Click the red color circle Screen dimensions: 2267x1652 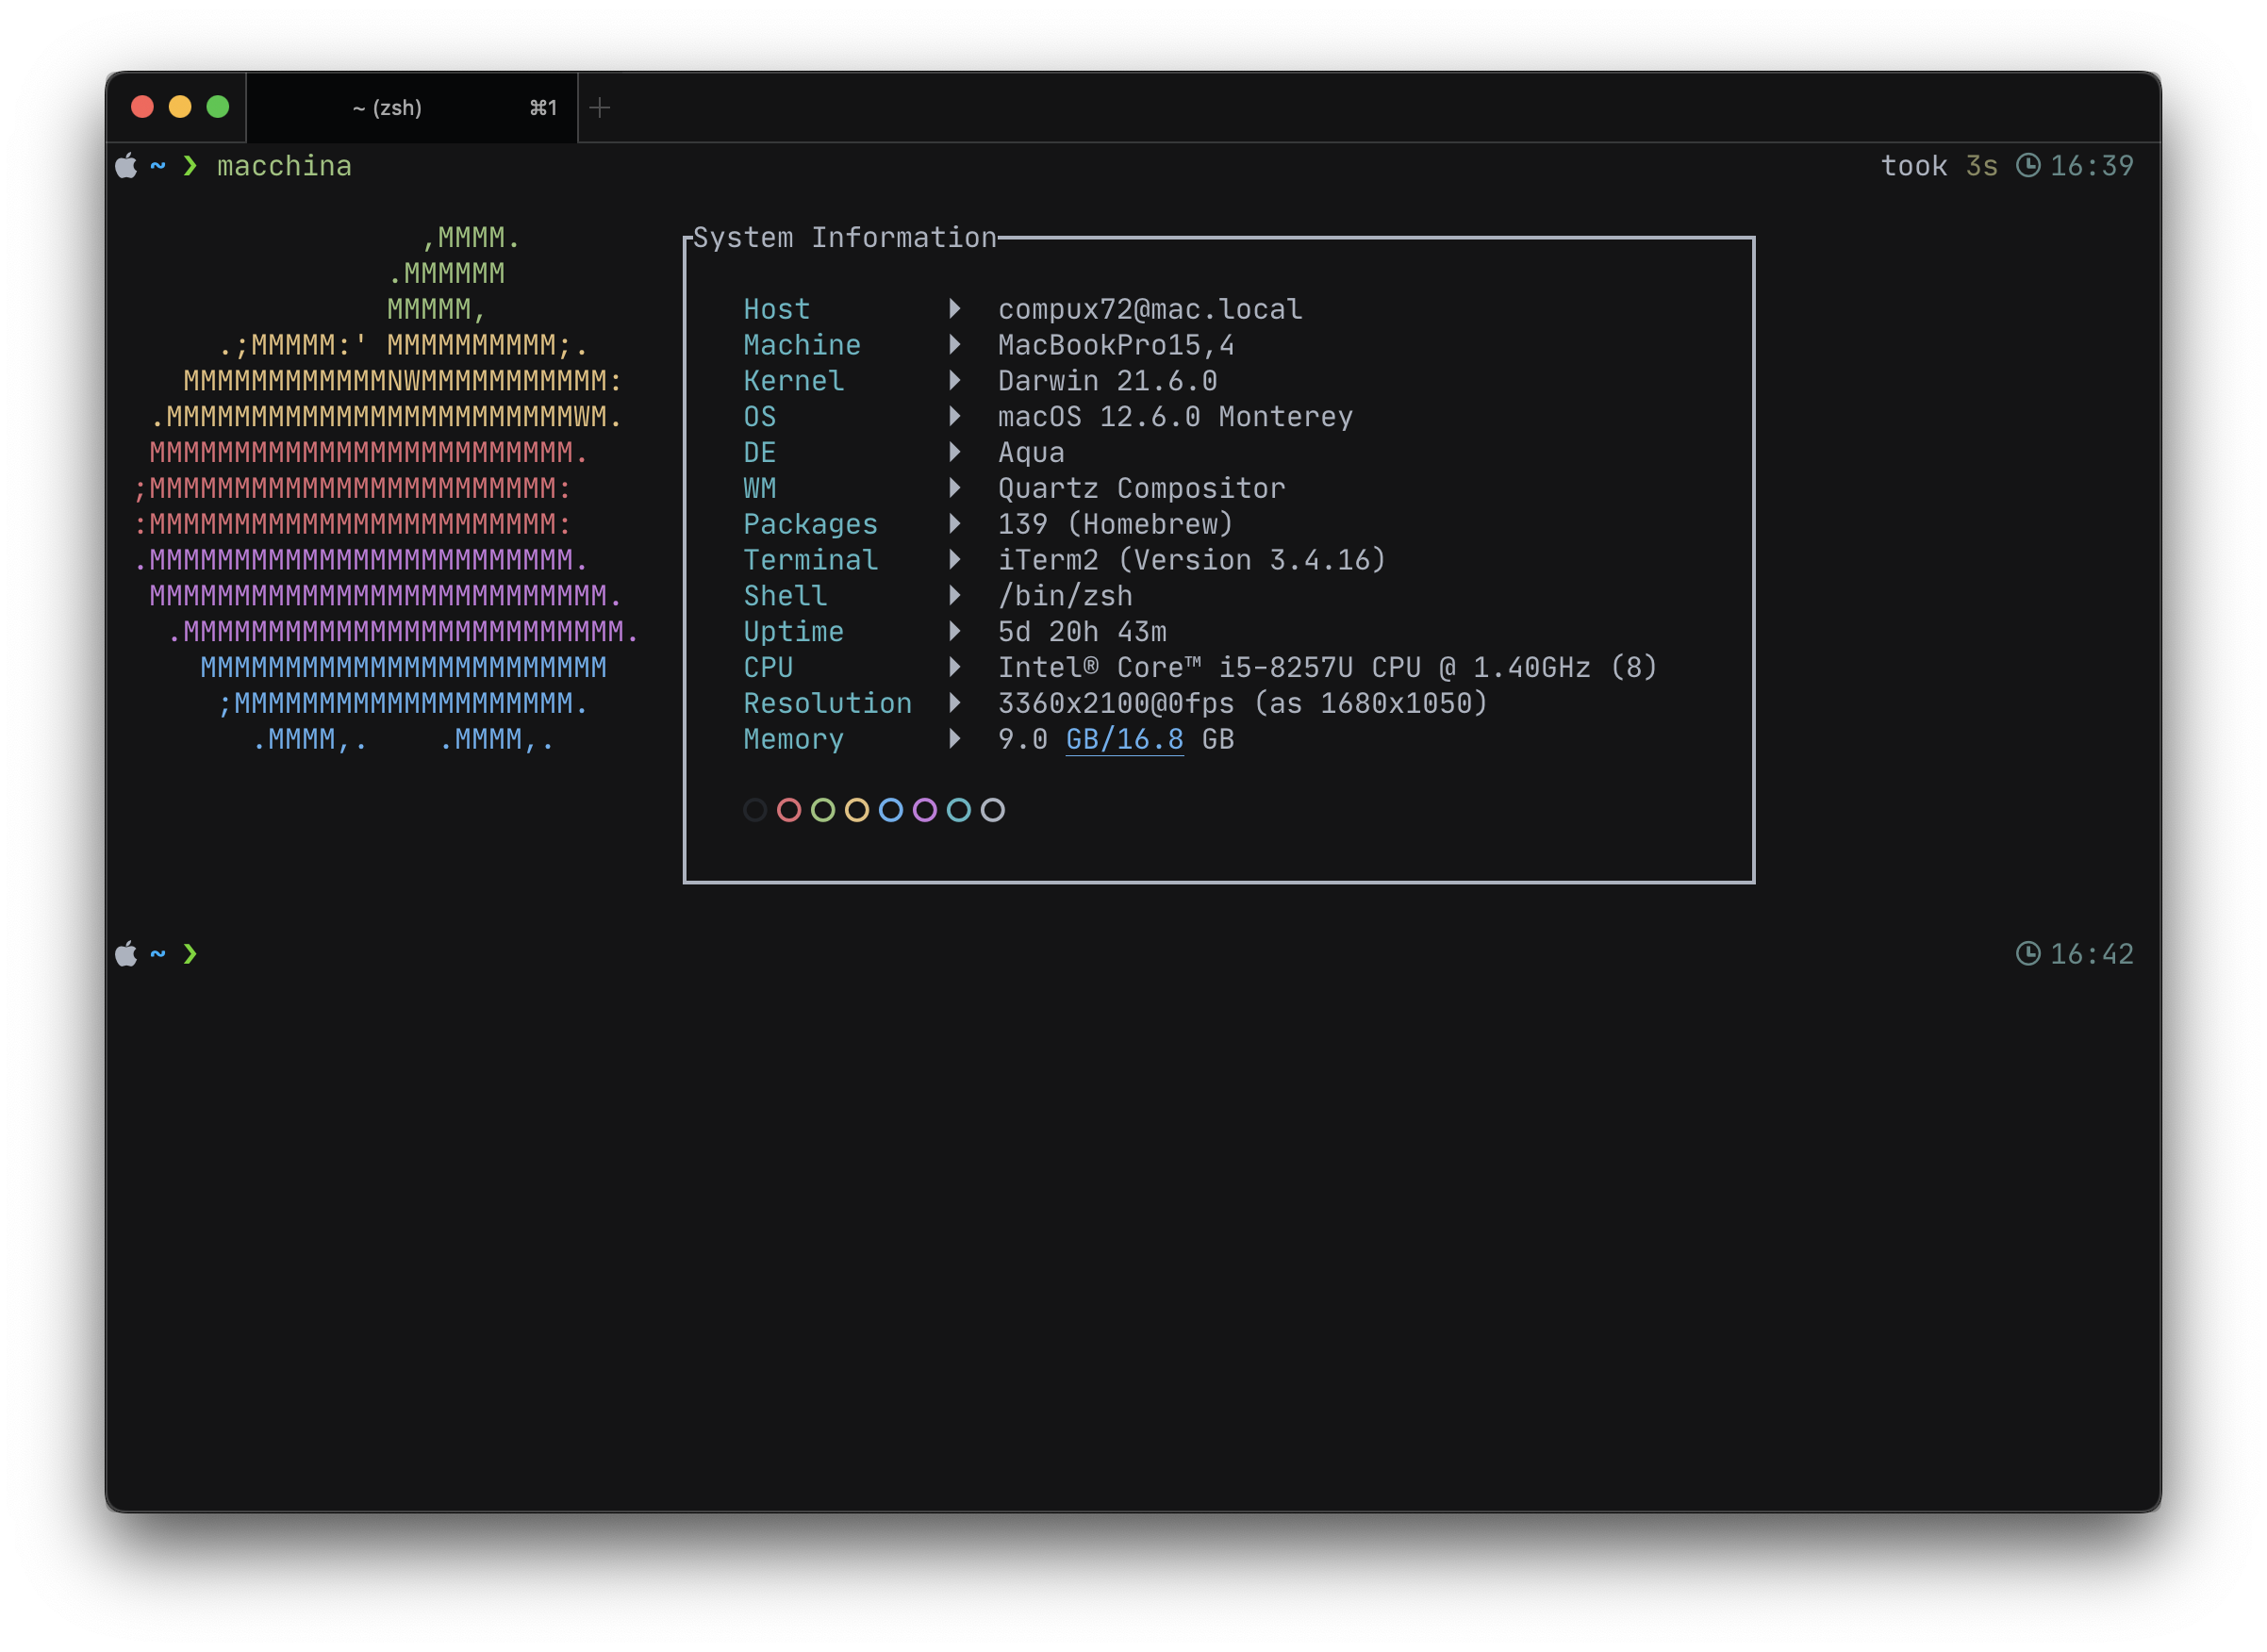tap(789, 810)
